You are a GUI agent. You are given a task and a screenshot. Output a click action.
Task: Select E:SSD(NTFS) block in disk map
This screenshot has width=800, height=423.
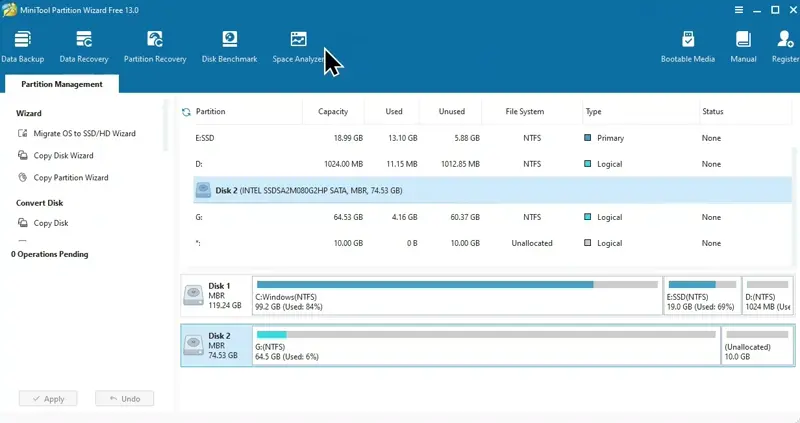point(702,295)
